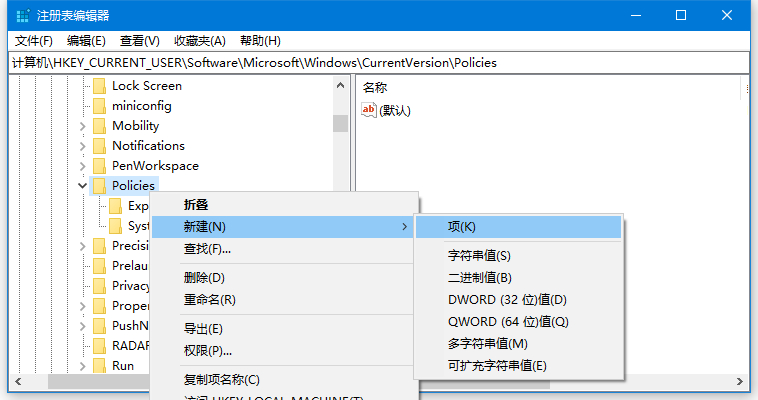Click the Exp subkey folder icon
Viewport: 758px width, 400px height.
click(116, 206)
